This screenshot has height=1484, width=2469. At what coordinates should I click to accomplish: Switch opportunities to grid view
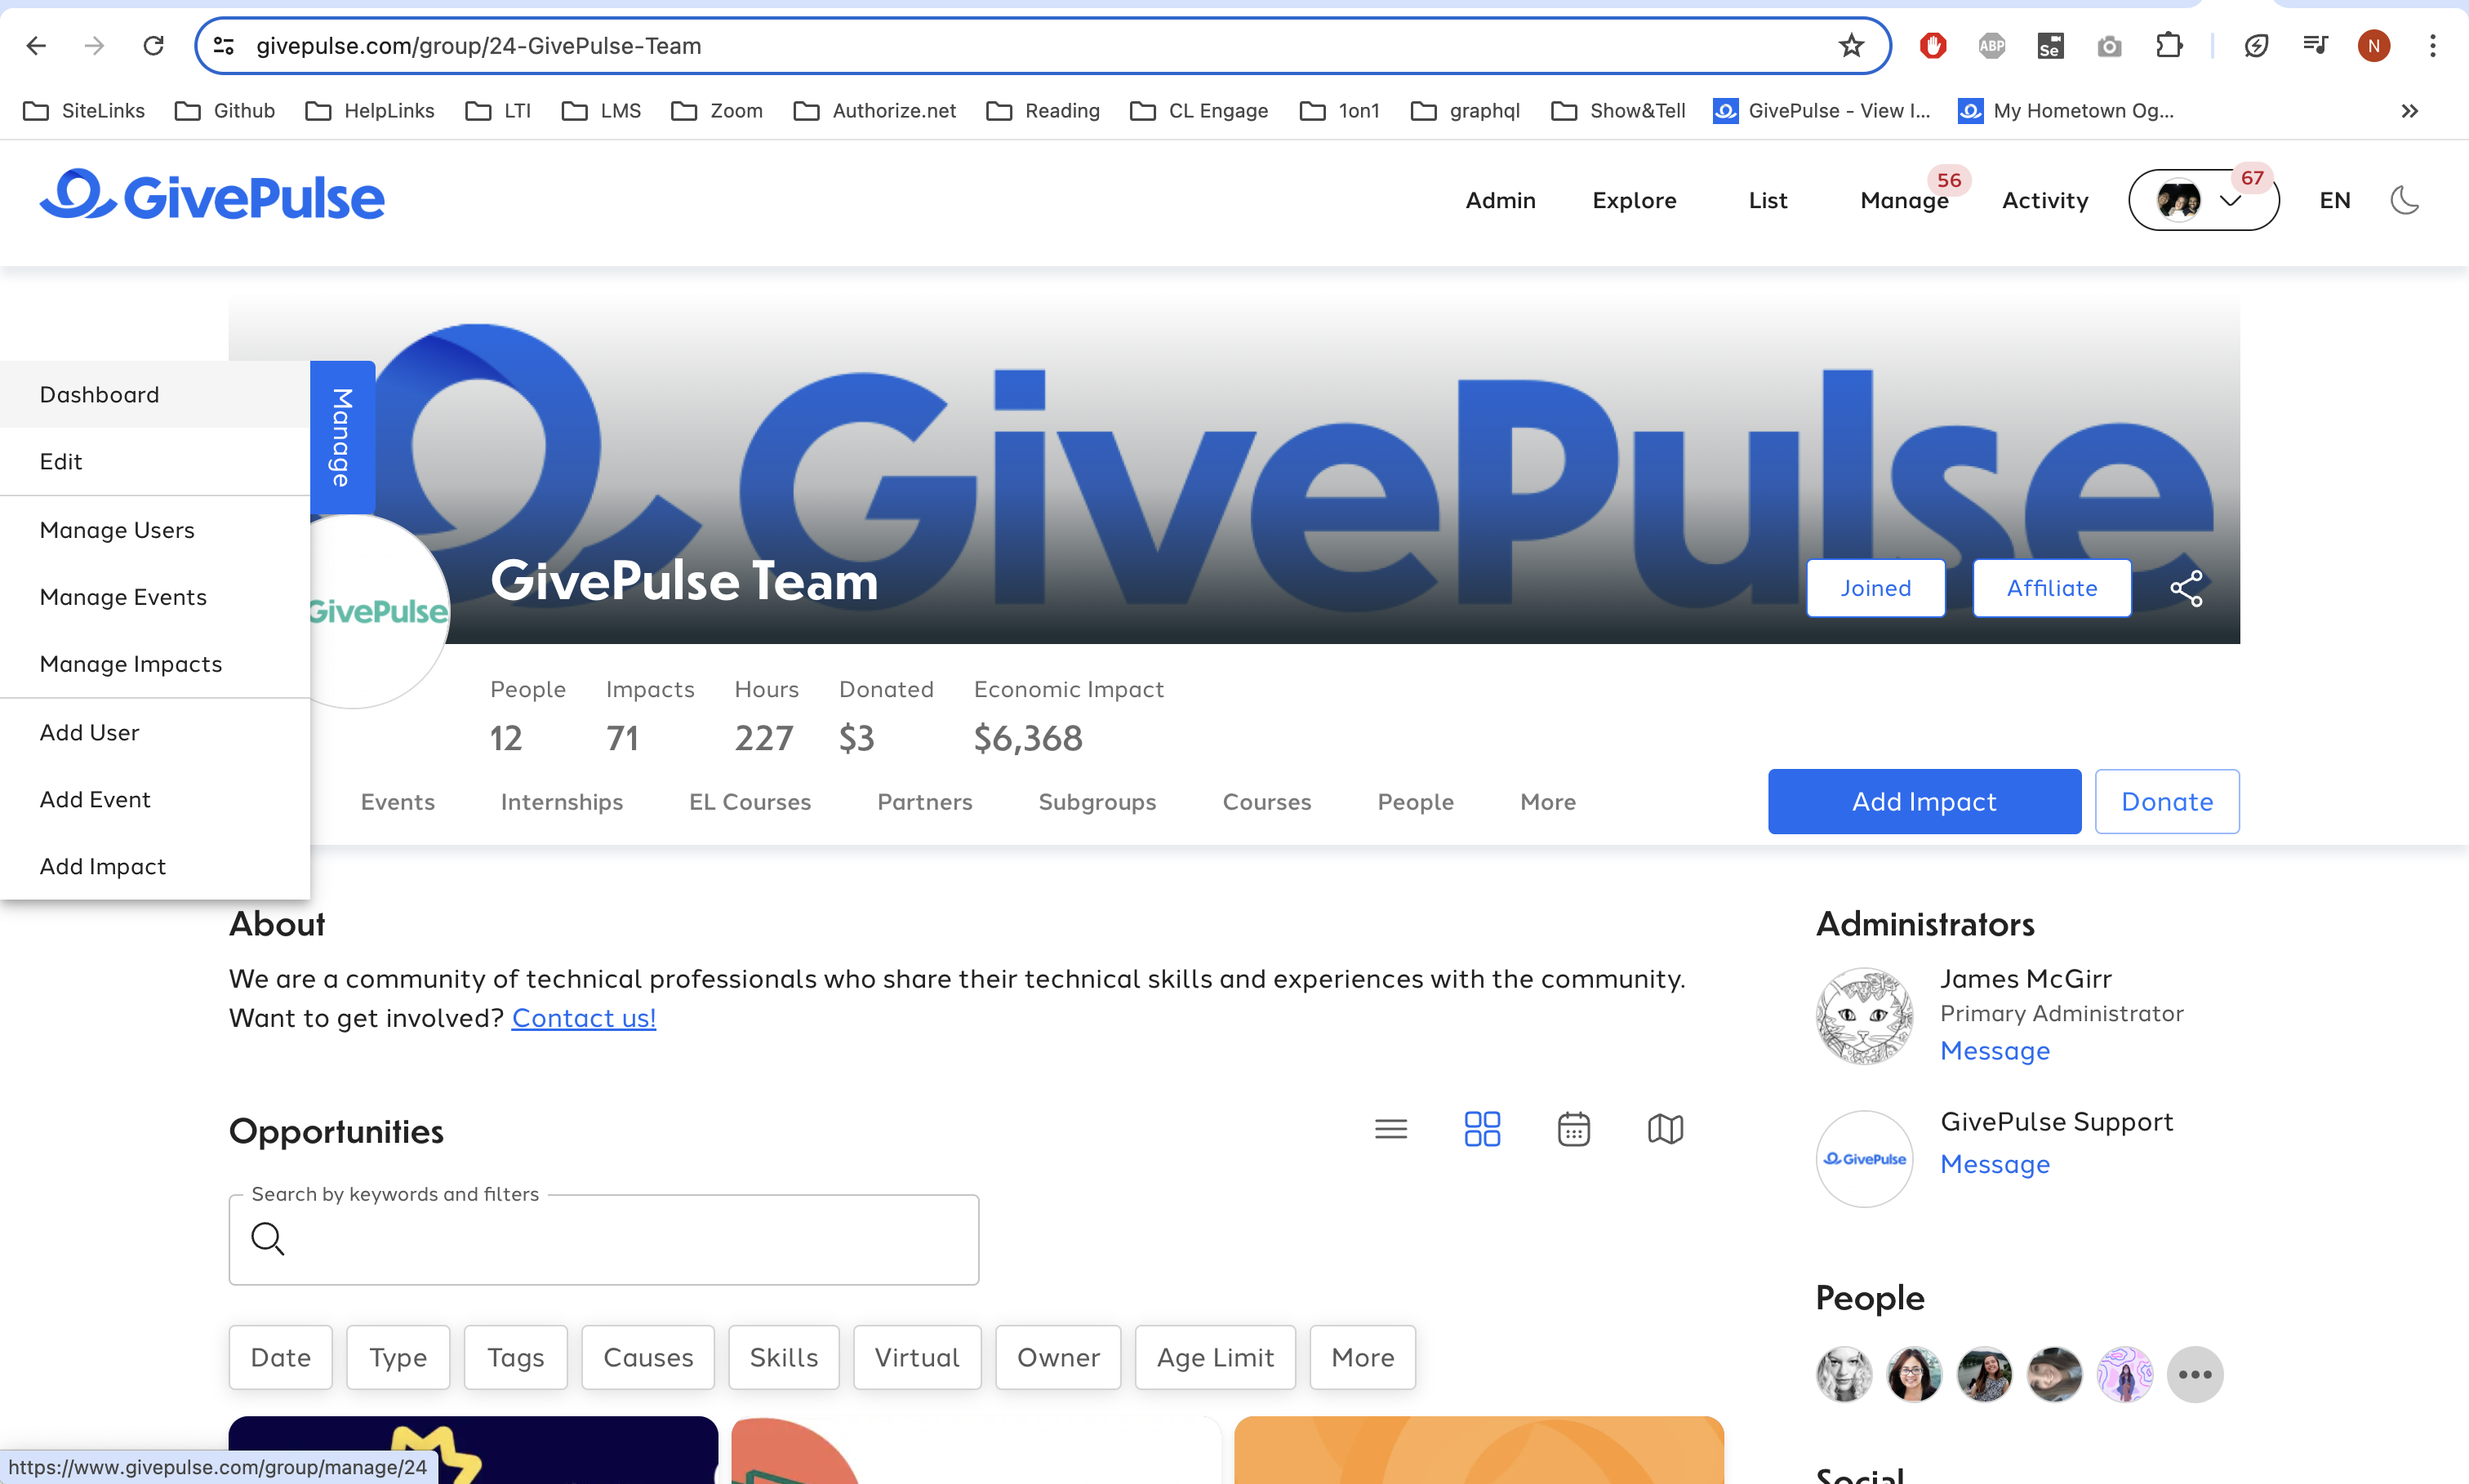point(1482,1129)
